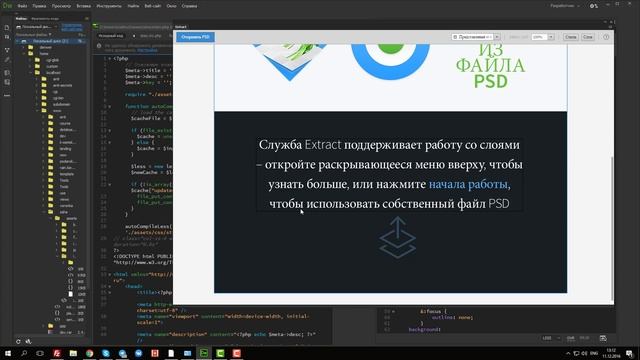Select the subdomain folder in file tree
640x360 pixels.
click(61, 104)
